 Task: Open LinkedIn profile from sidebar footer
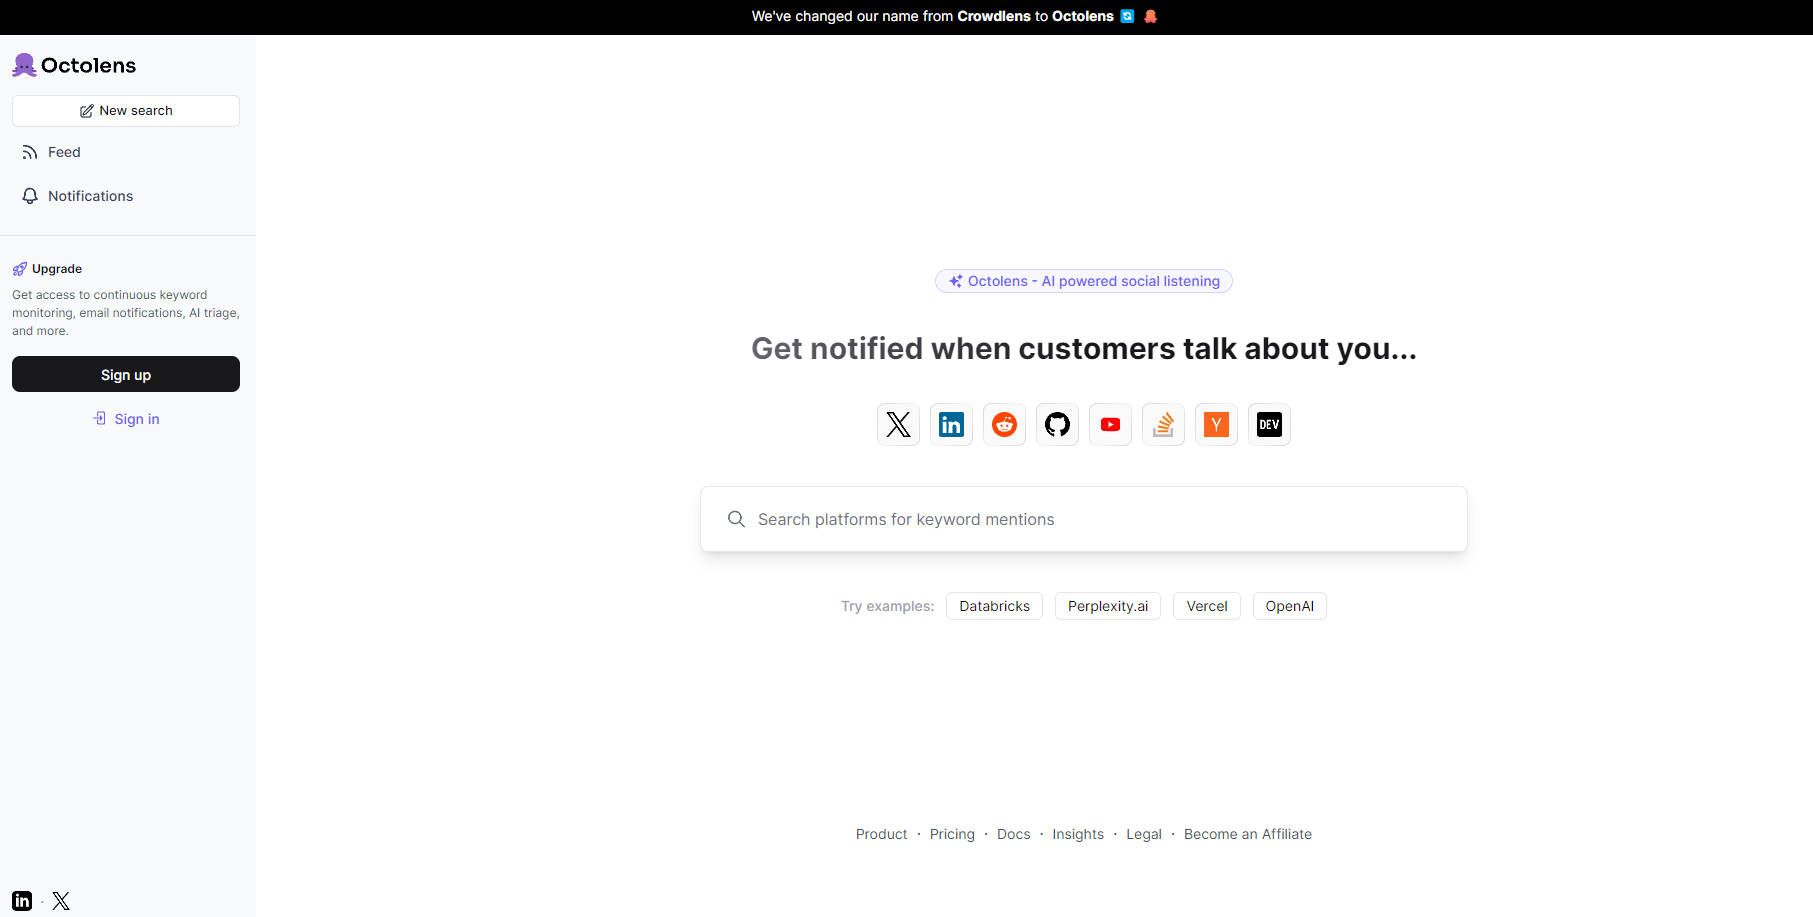point(22,901)
